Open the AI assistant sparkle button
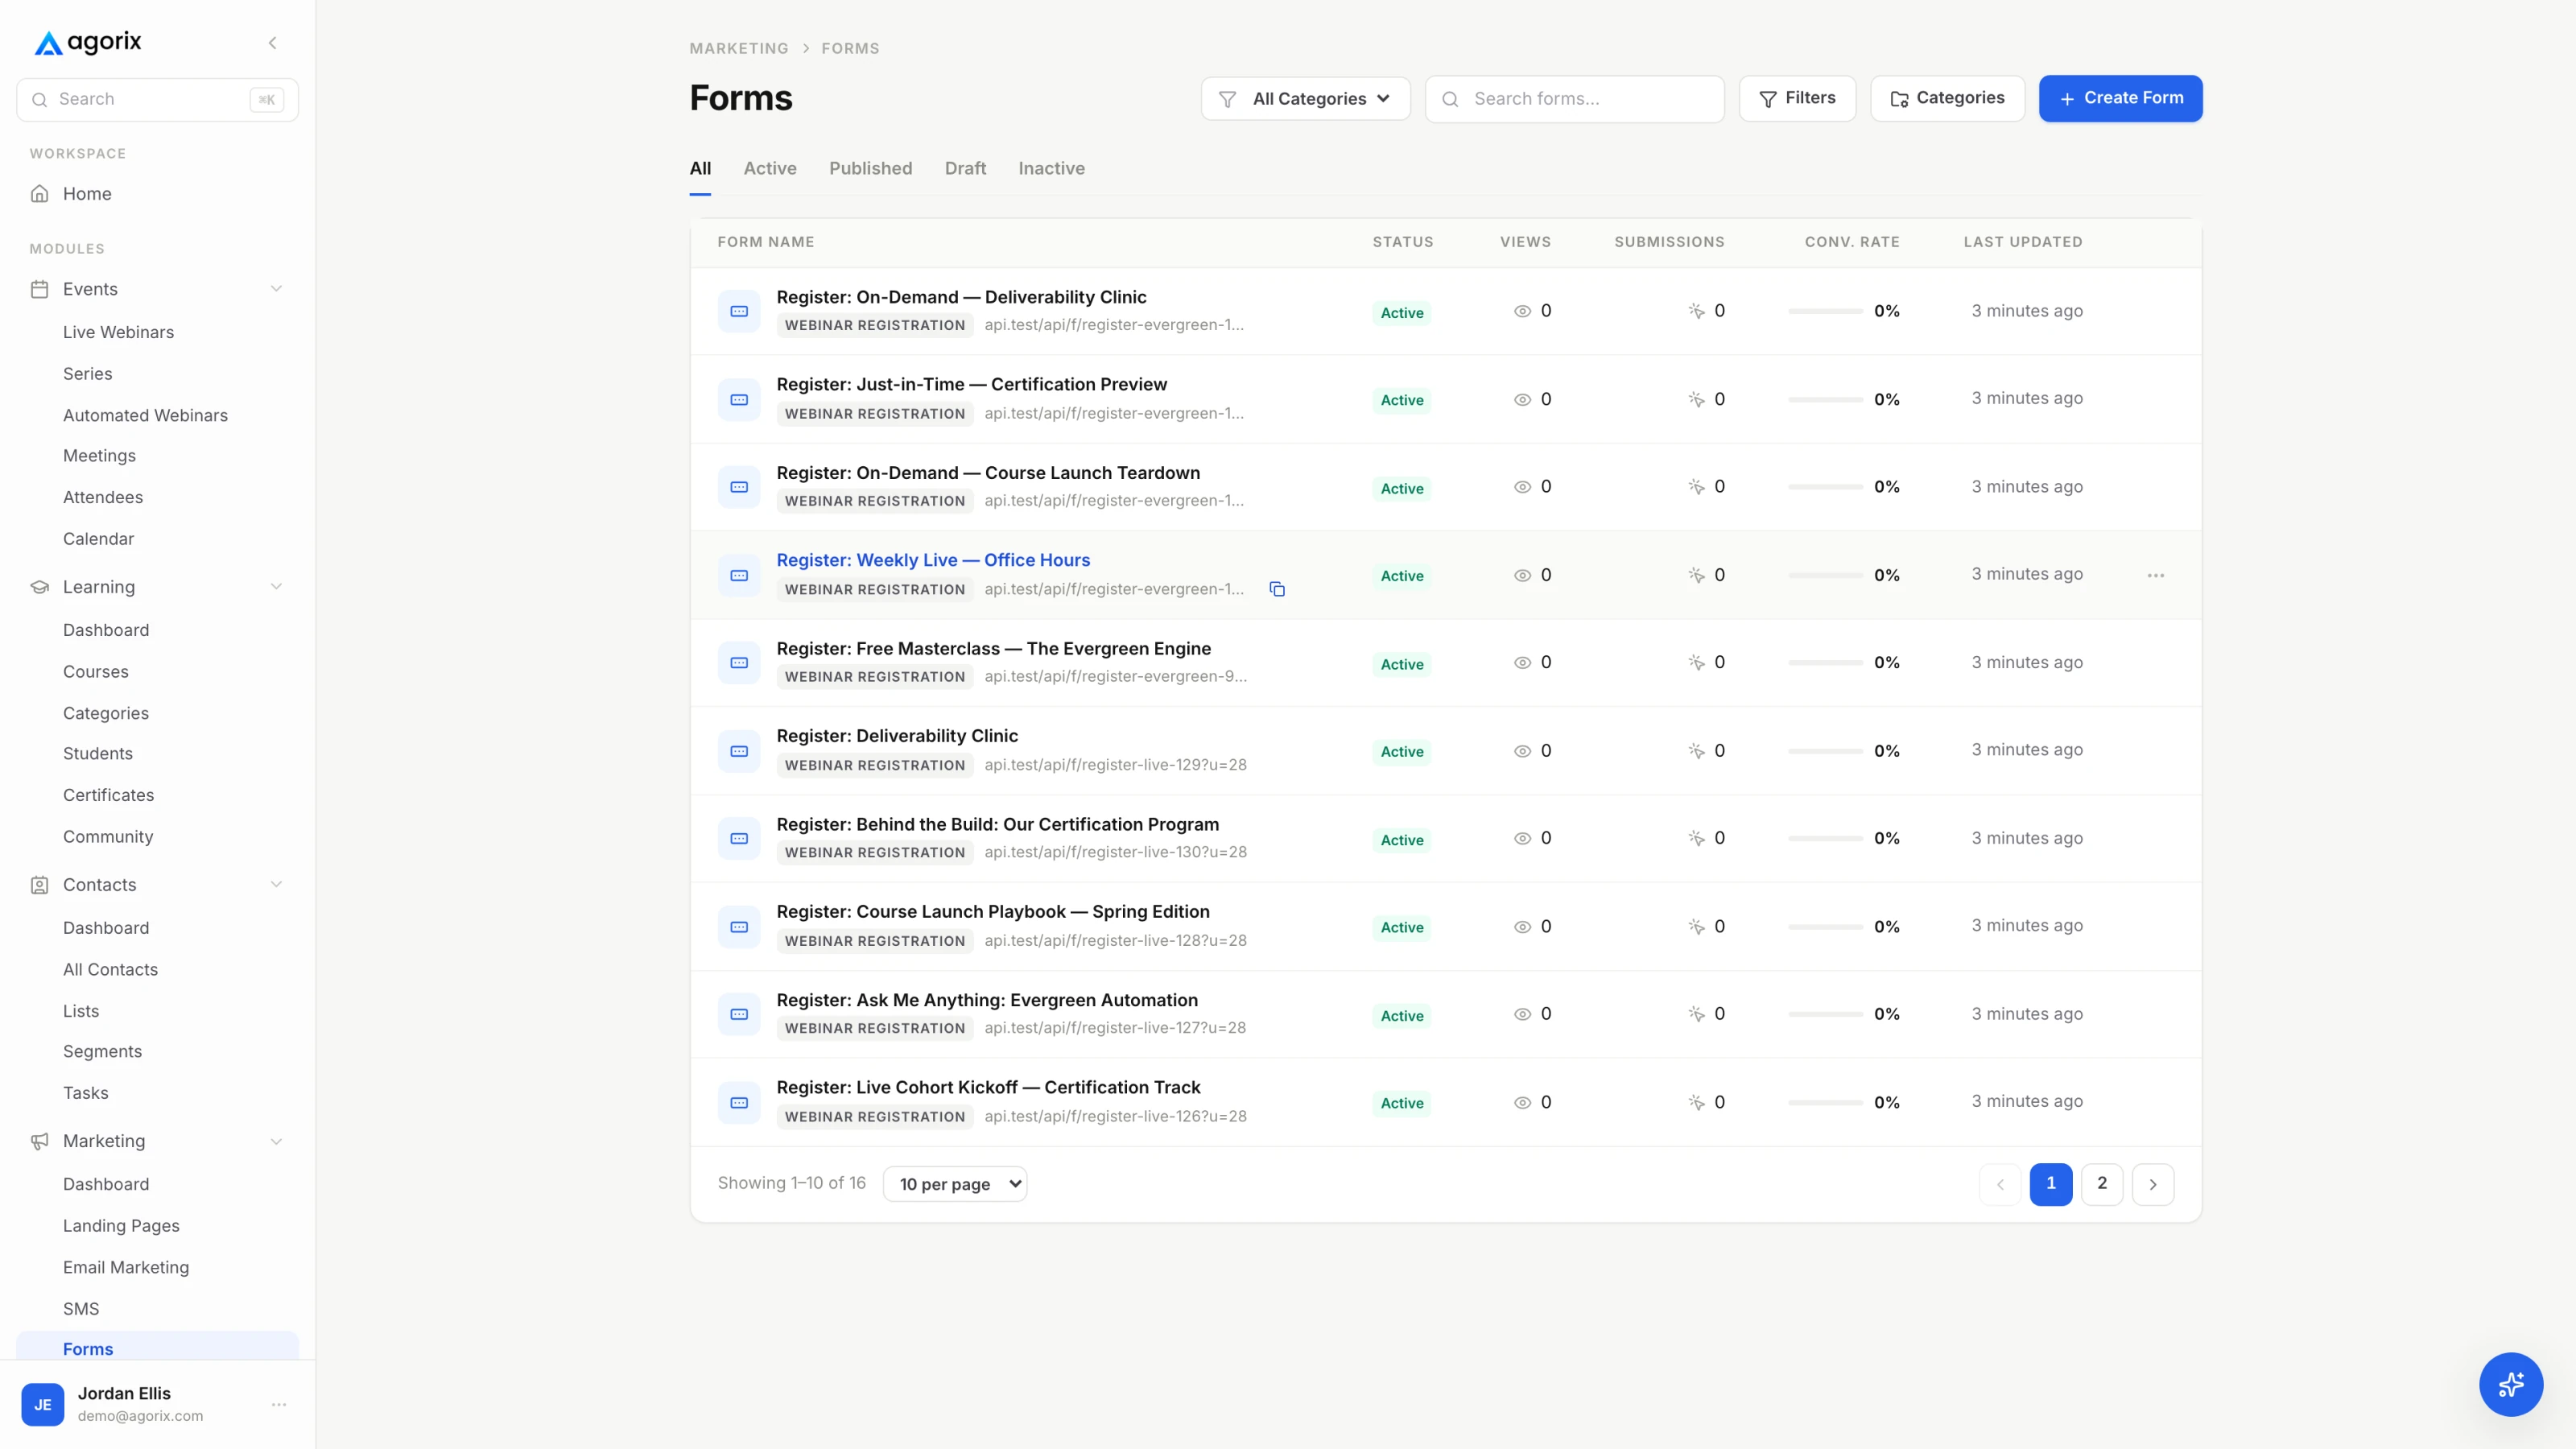Screen dimensions: 2576x1449 [2511, 1384]
